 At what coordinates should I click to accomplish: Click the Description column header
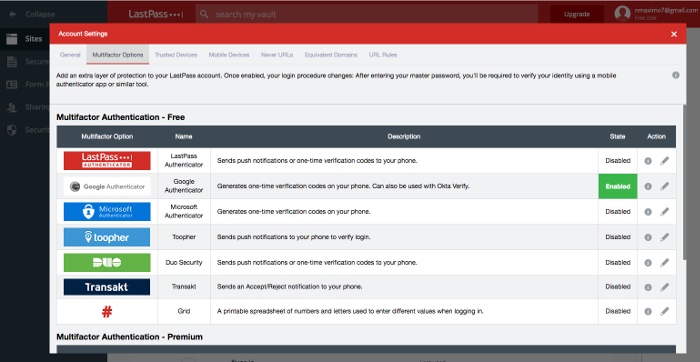click(x=404, y=137)
